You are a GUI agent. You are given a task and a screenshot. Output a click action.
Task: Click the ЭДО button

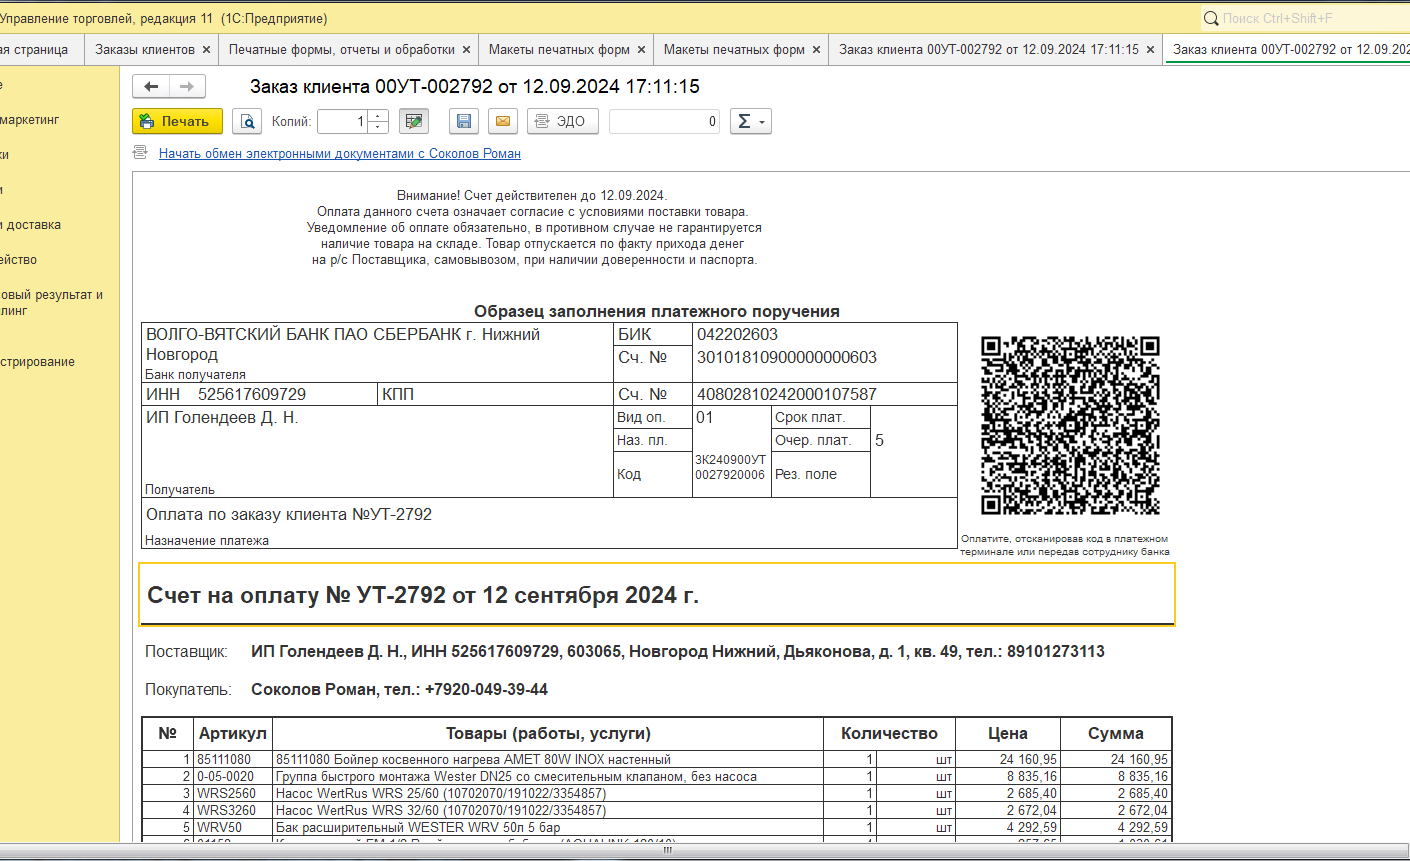click(562, 121)
